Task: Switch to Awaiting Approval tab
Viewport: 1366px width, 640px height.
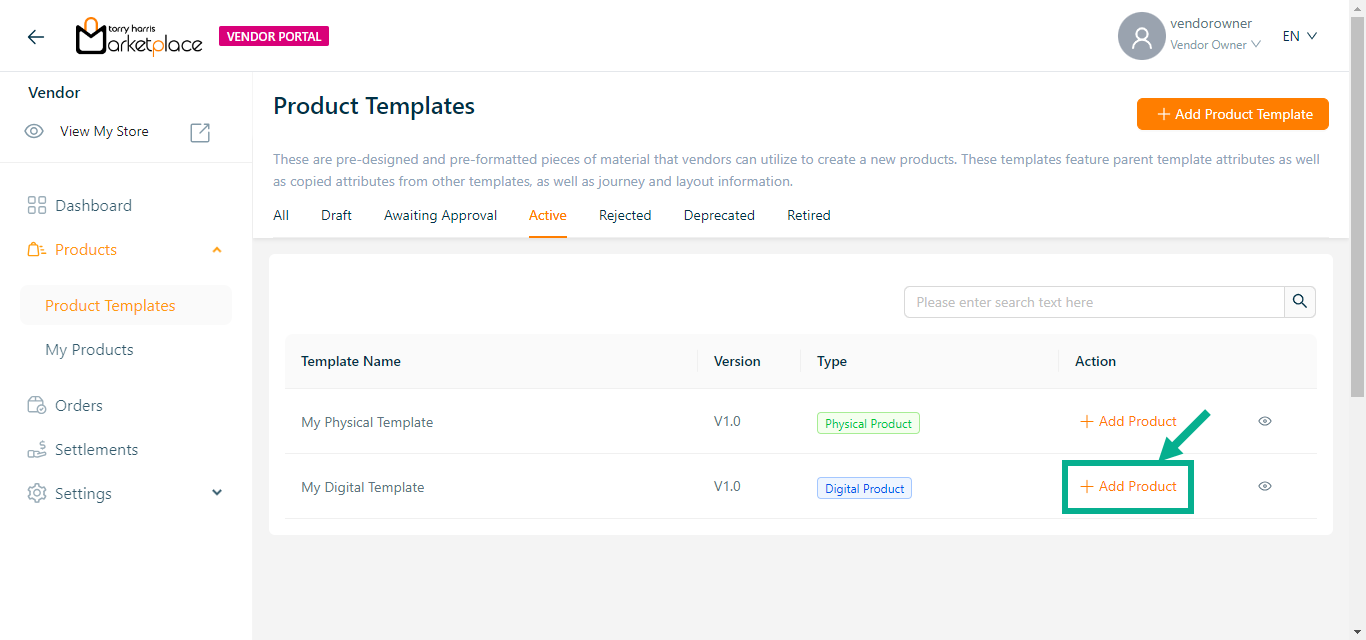Action: (x=440, y=216)
